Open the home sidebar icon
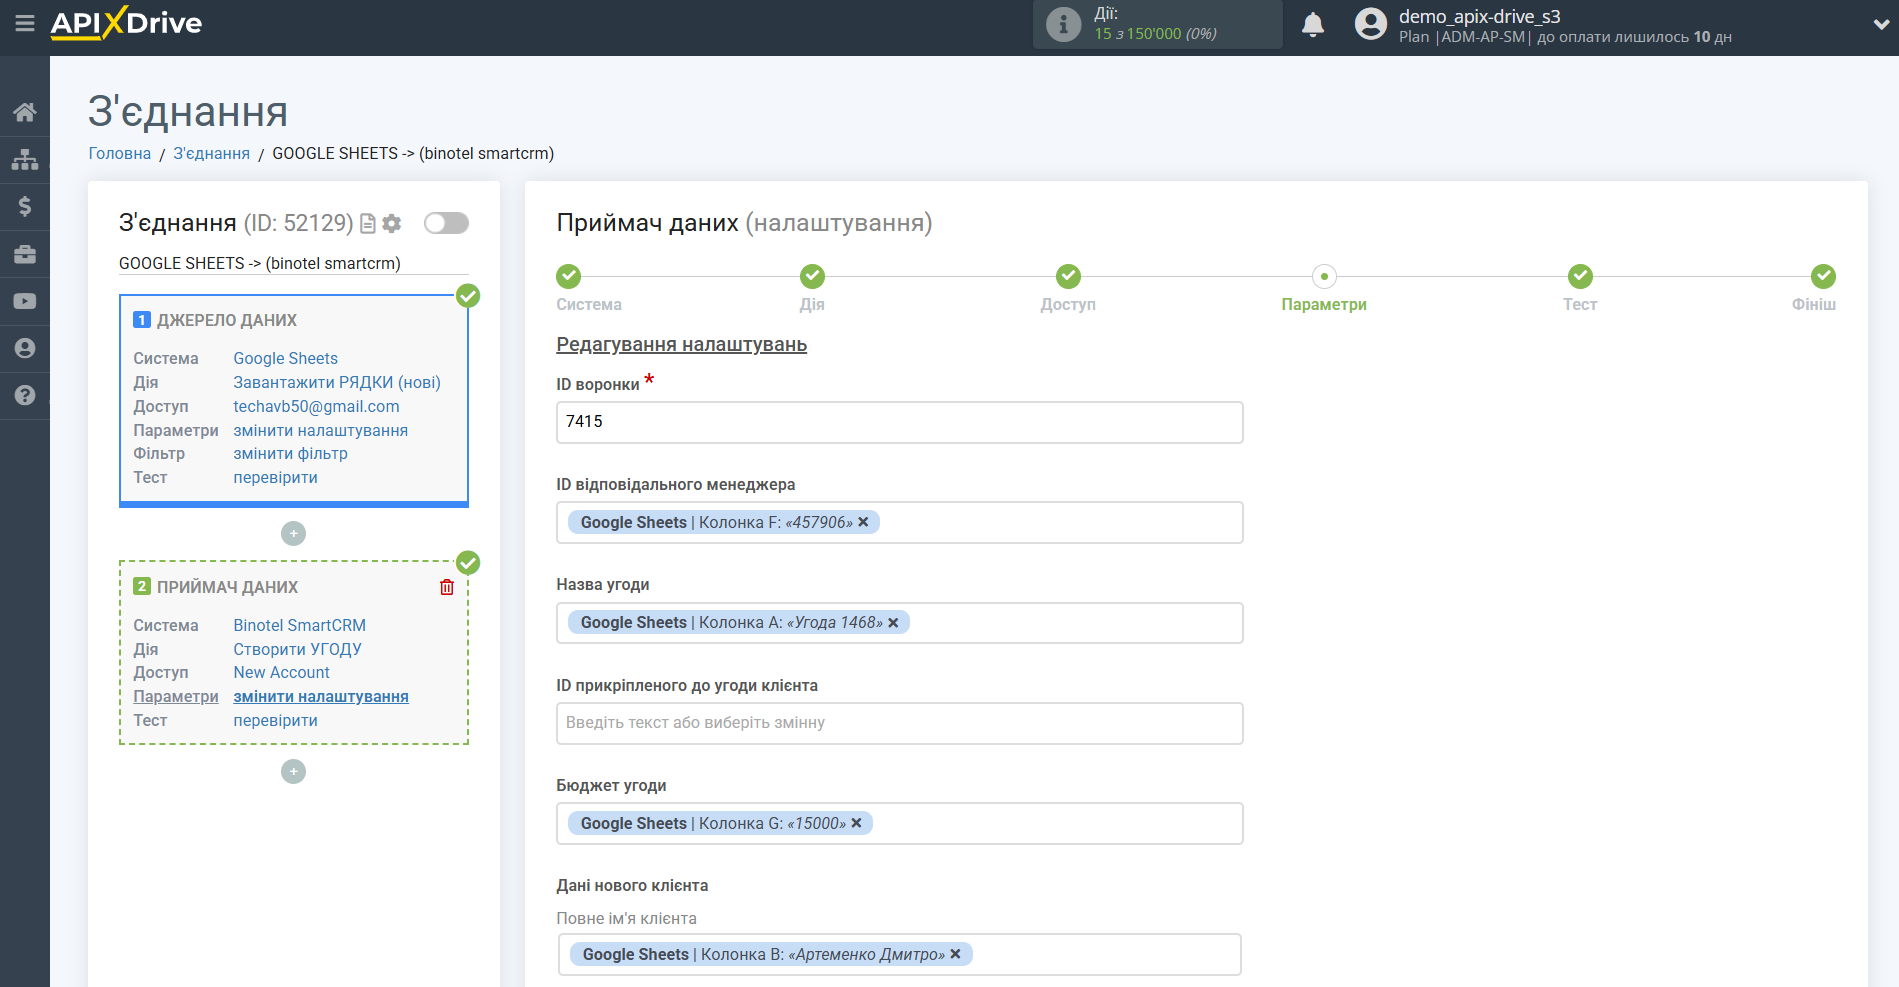This screenshot has height=987, width=1899. [25, 112]
